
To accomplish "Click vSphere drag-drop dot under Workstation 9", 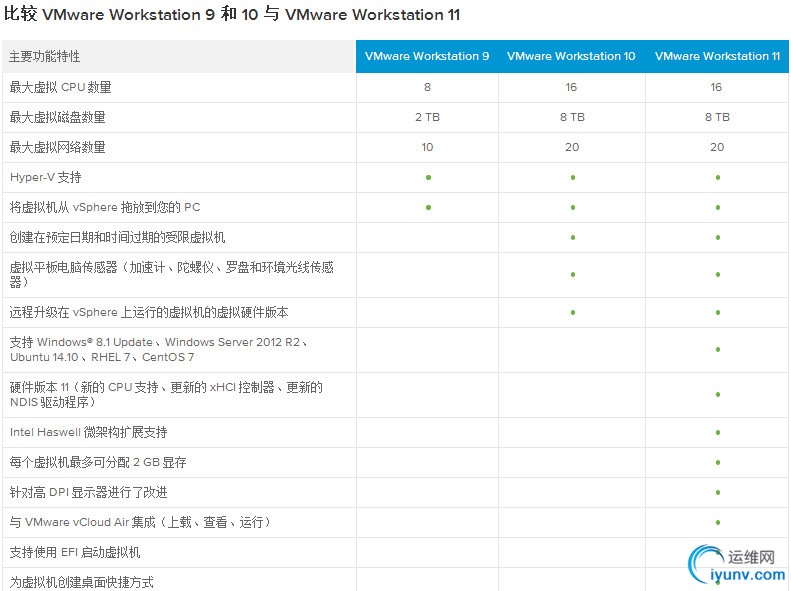I will click(x=428, y=207).
